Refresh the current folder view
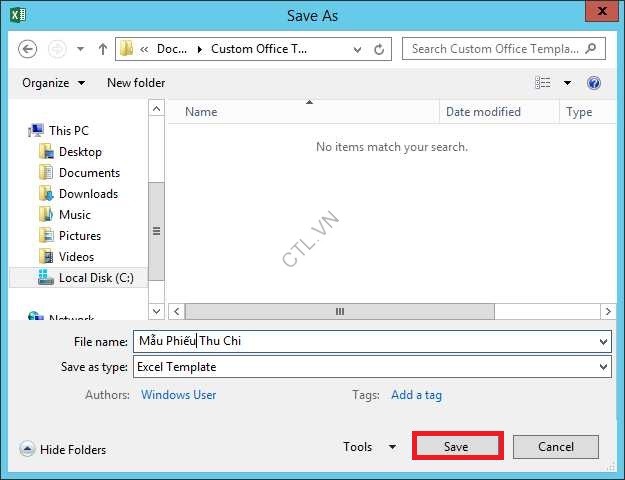The width and height of the screenshot is (625, 480). point(379,49)
